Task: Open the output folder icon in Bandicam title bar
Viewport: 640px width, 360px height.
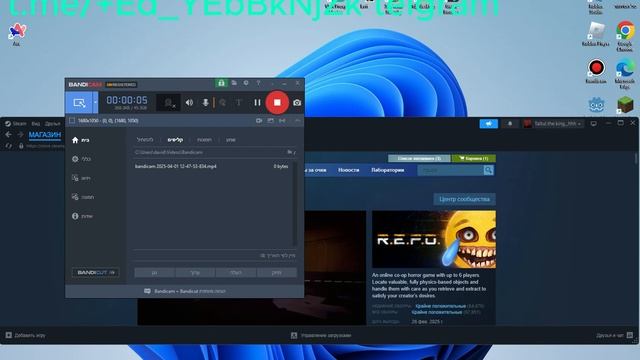Action: 234,83
